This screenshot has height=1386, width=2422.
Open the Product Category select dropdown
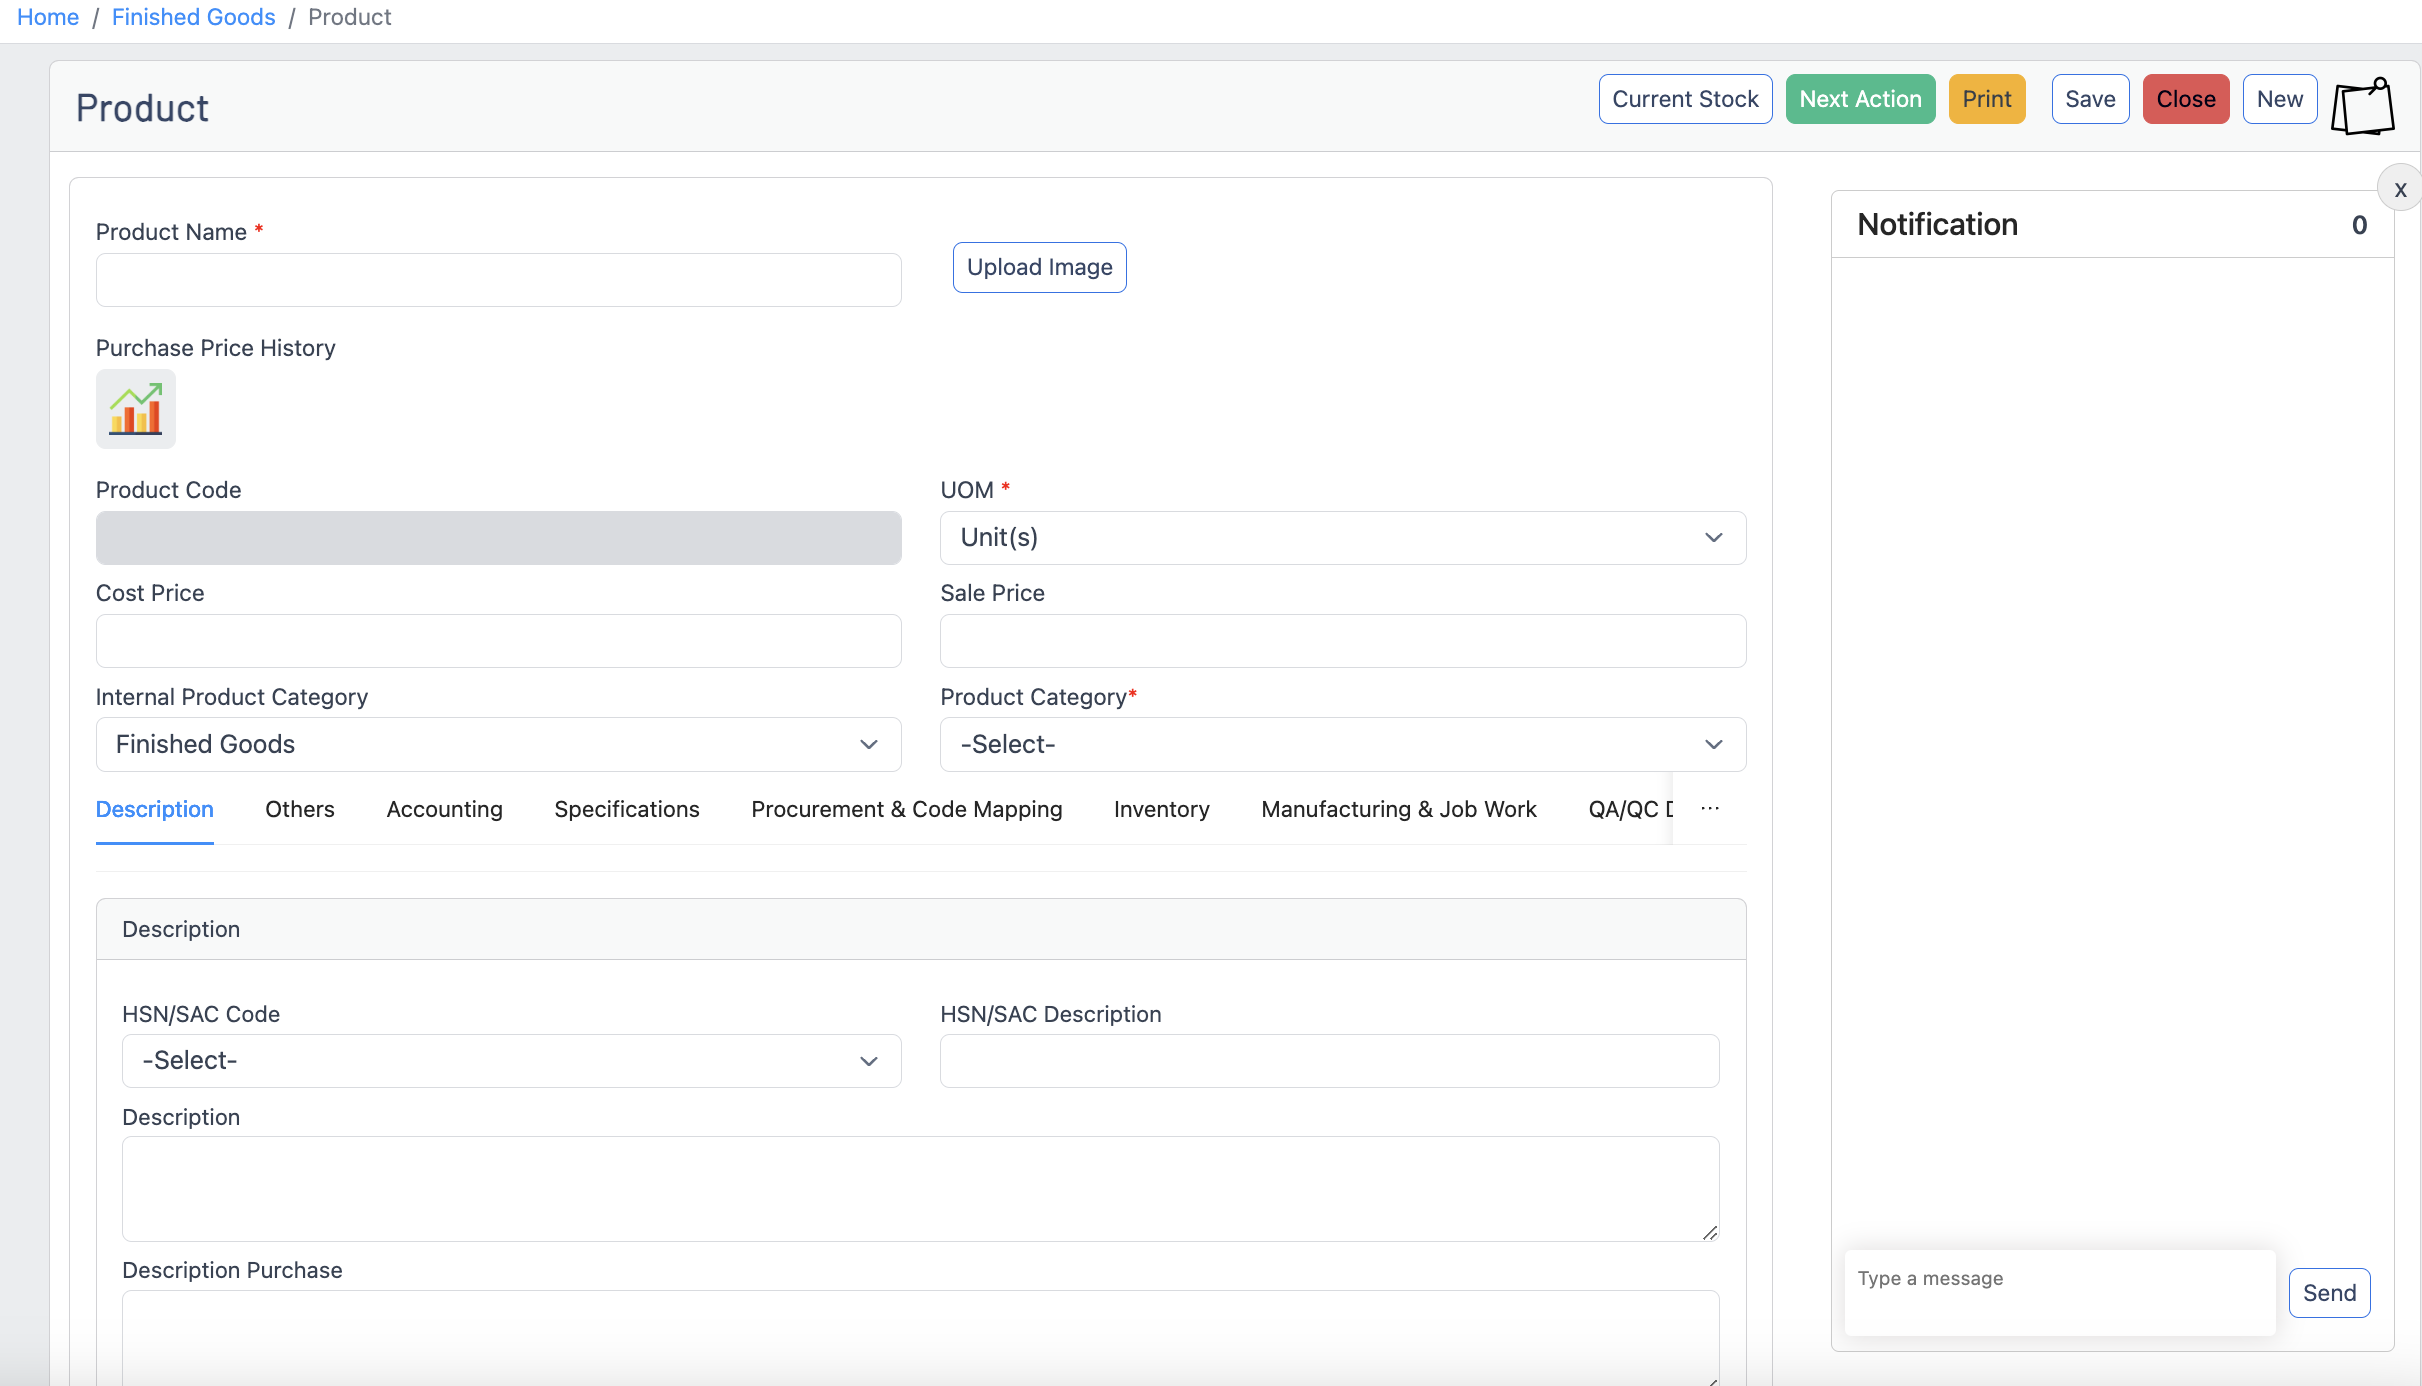1343,745
